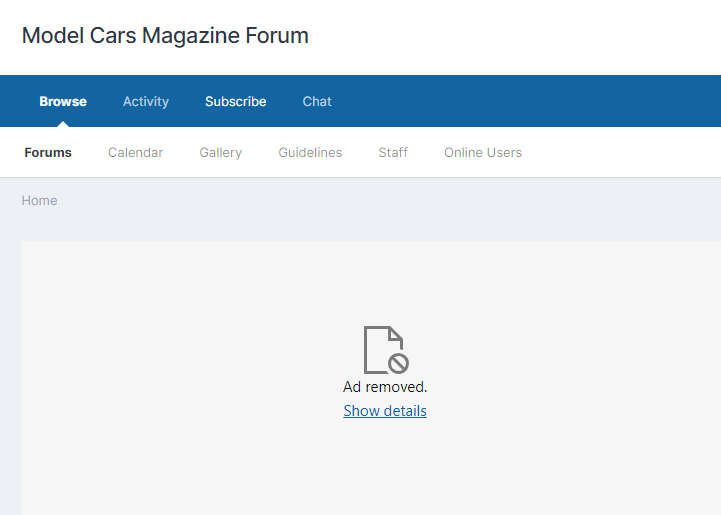Open the Gallery submenu item

(220, 153)
